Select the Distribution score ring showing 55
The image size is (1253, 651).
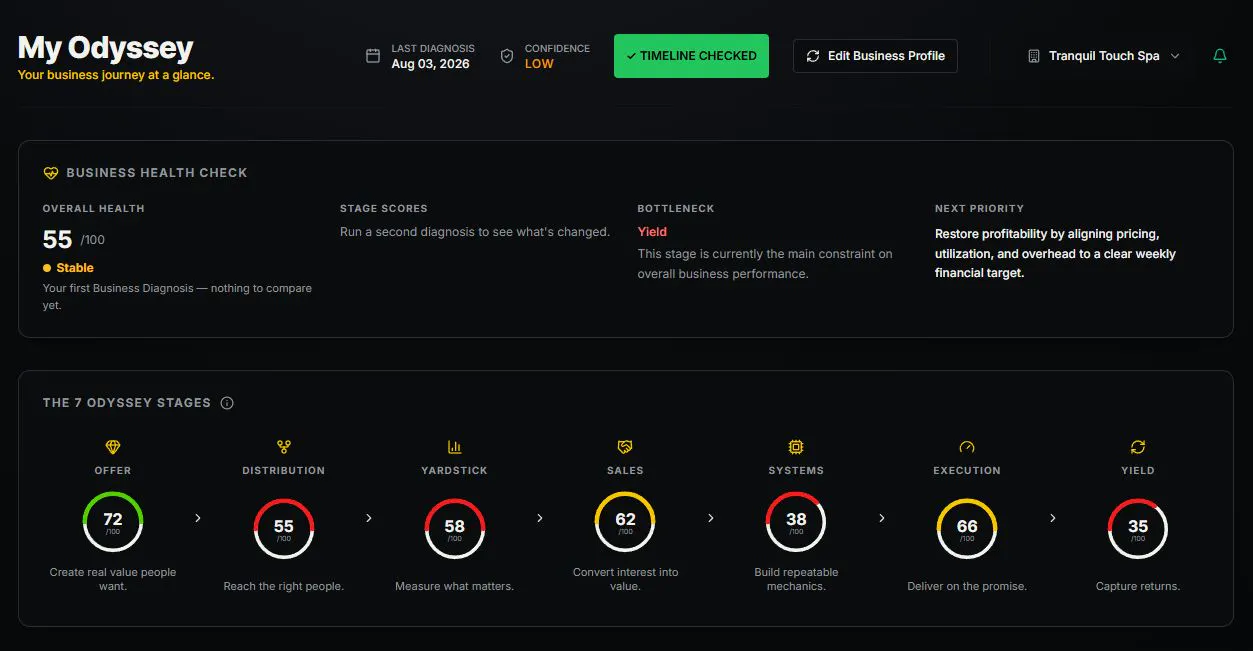284,529
